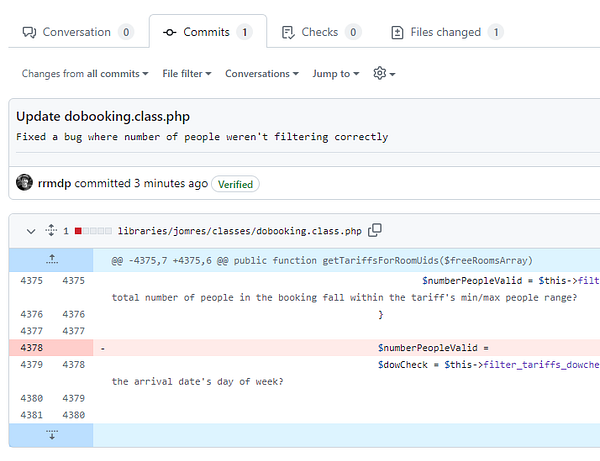The width and height of the screenshot is (600, 461).
Task: Select old line number 4381
Action: point(31,415)
